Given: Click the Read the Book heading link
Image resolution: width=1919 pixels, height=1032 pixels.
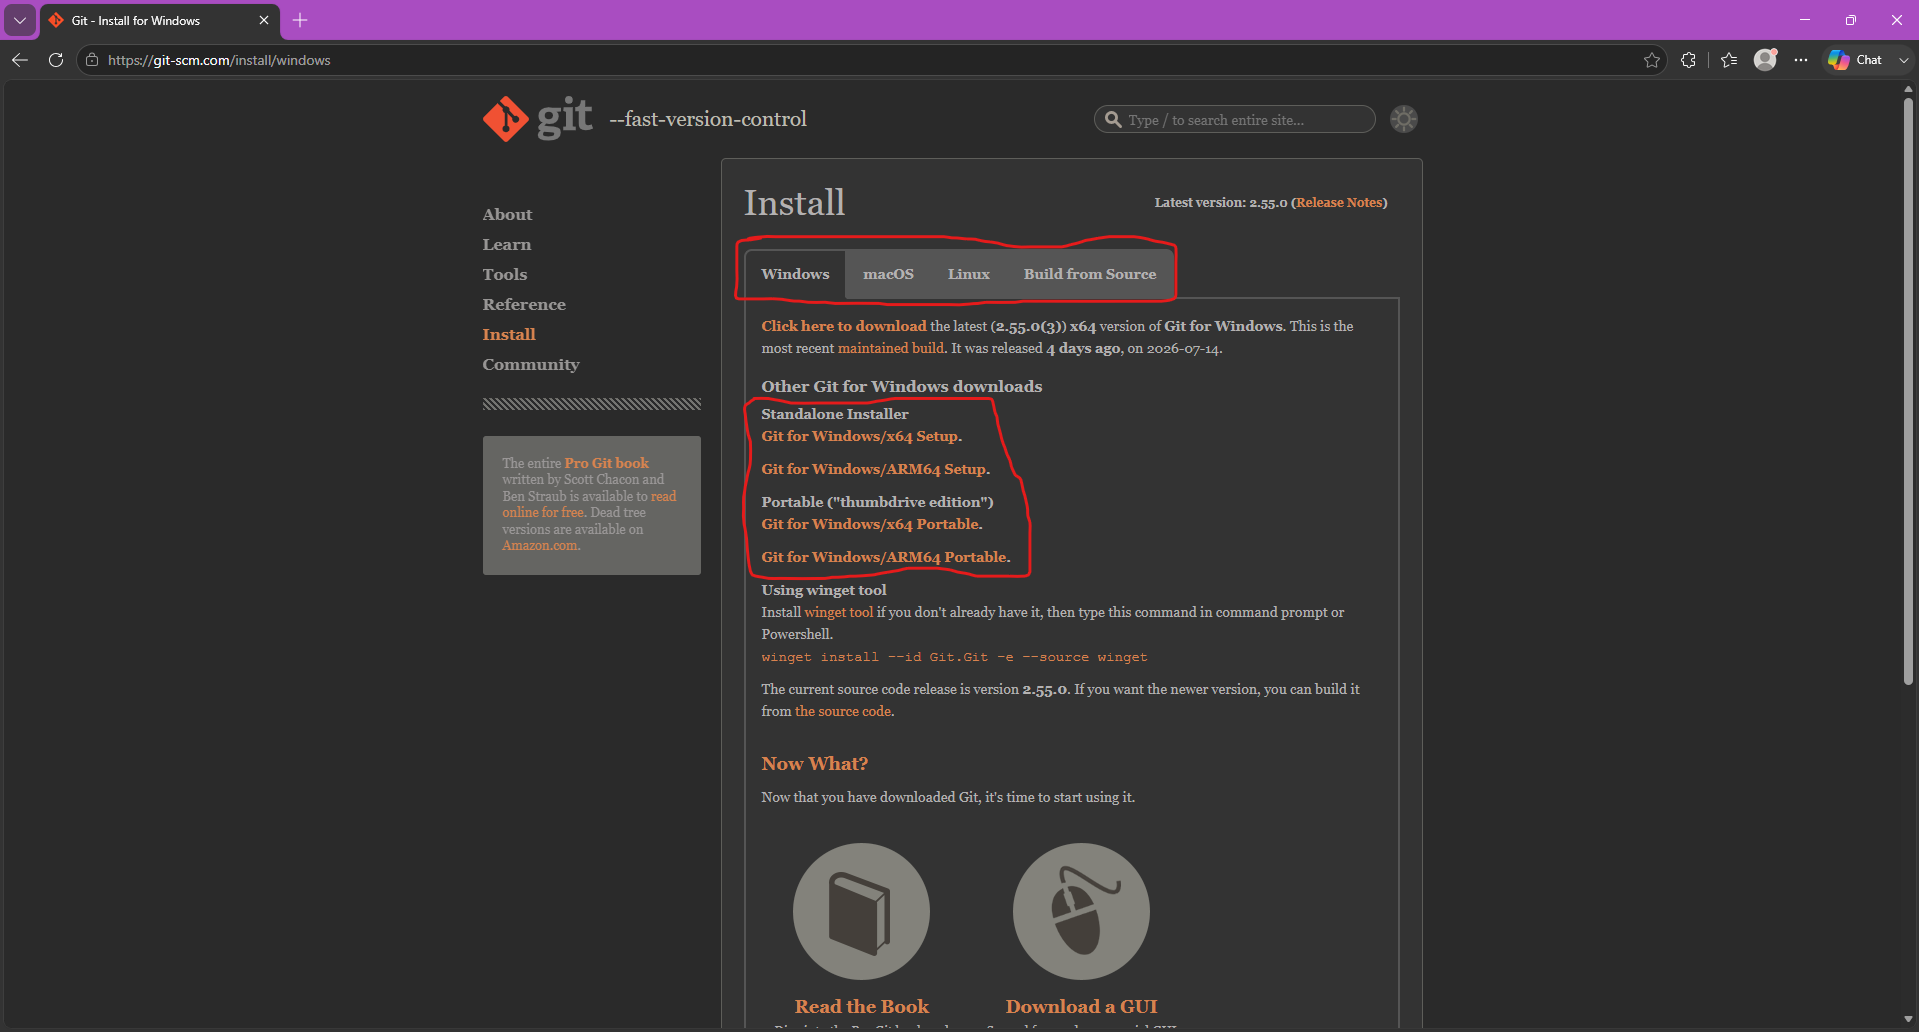Looking at the screenshot, I should pos(861,1006).
